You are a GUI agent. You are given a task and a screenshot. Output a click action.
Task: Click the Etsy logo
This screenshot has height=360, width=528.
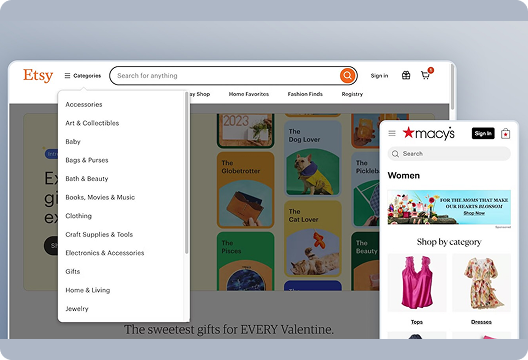pos(38,75)
